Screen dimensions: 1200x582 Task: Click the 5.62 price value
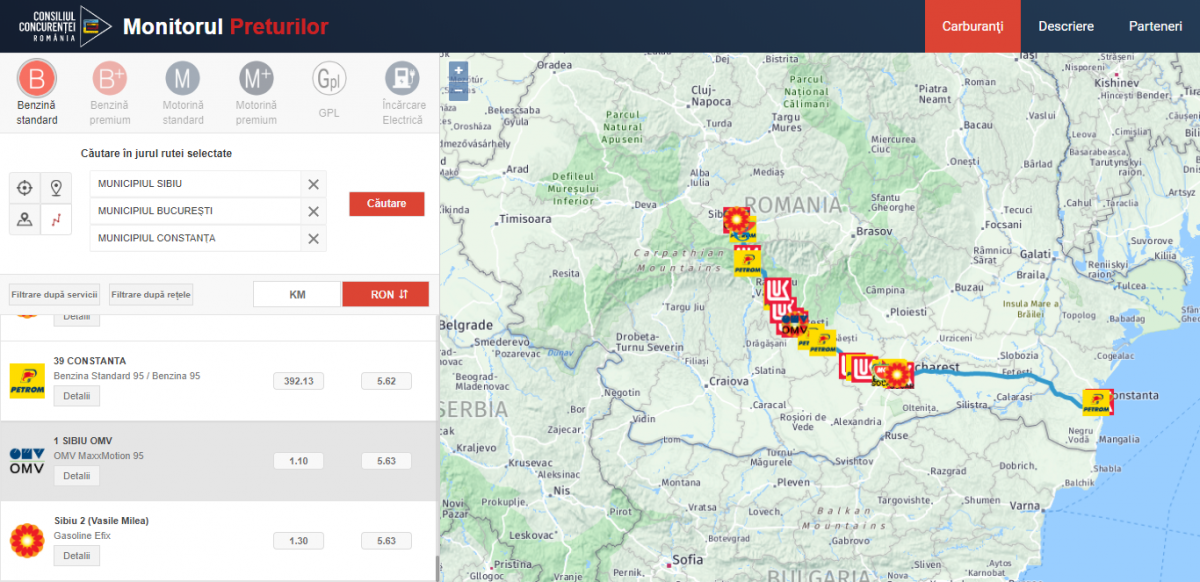pos(386,381)
